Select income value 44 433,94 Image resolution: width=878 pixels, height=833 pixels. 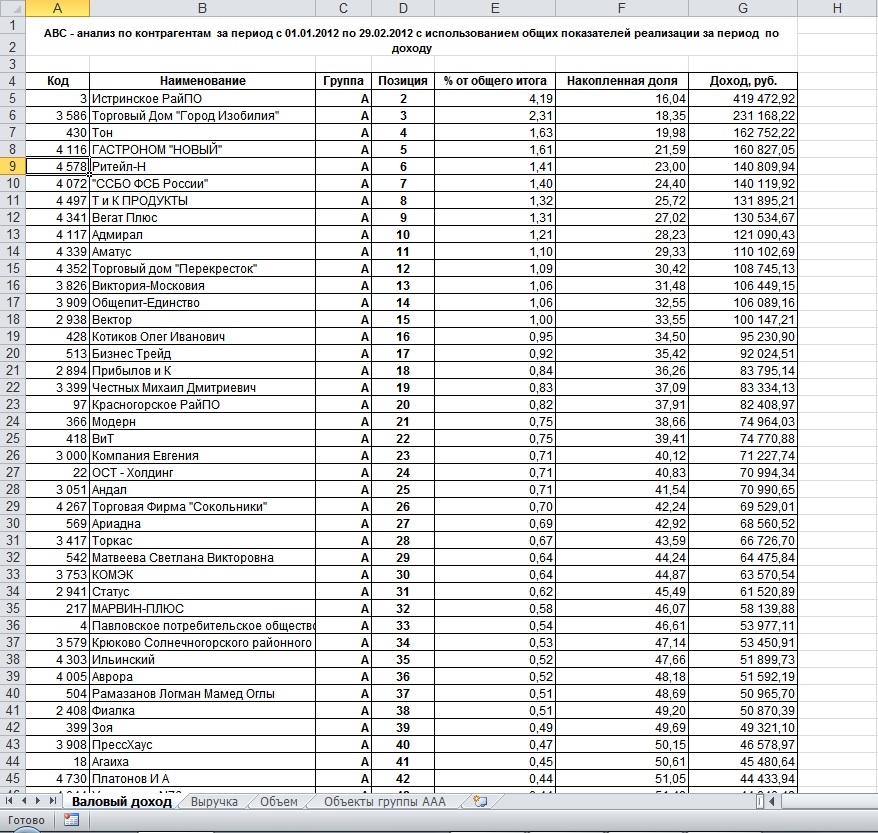(x=742, y=778)
